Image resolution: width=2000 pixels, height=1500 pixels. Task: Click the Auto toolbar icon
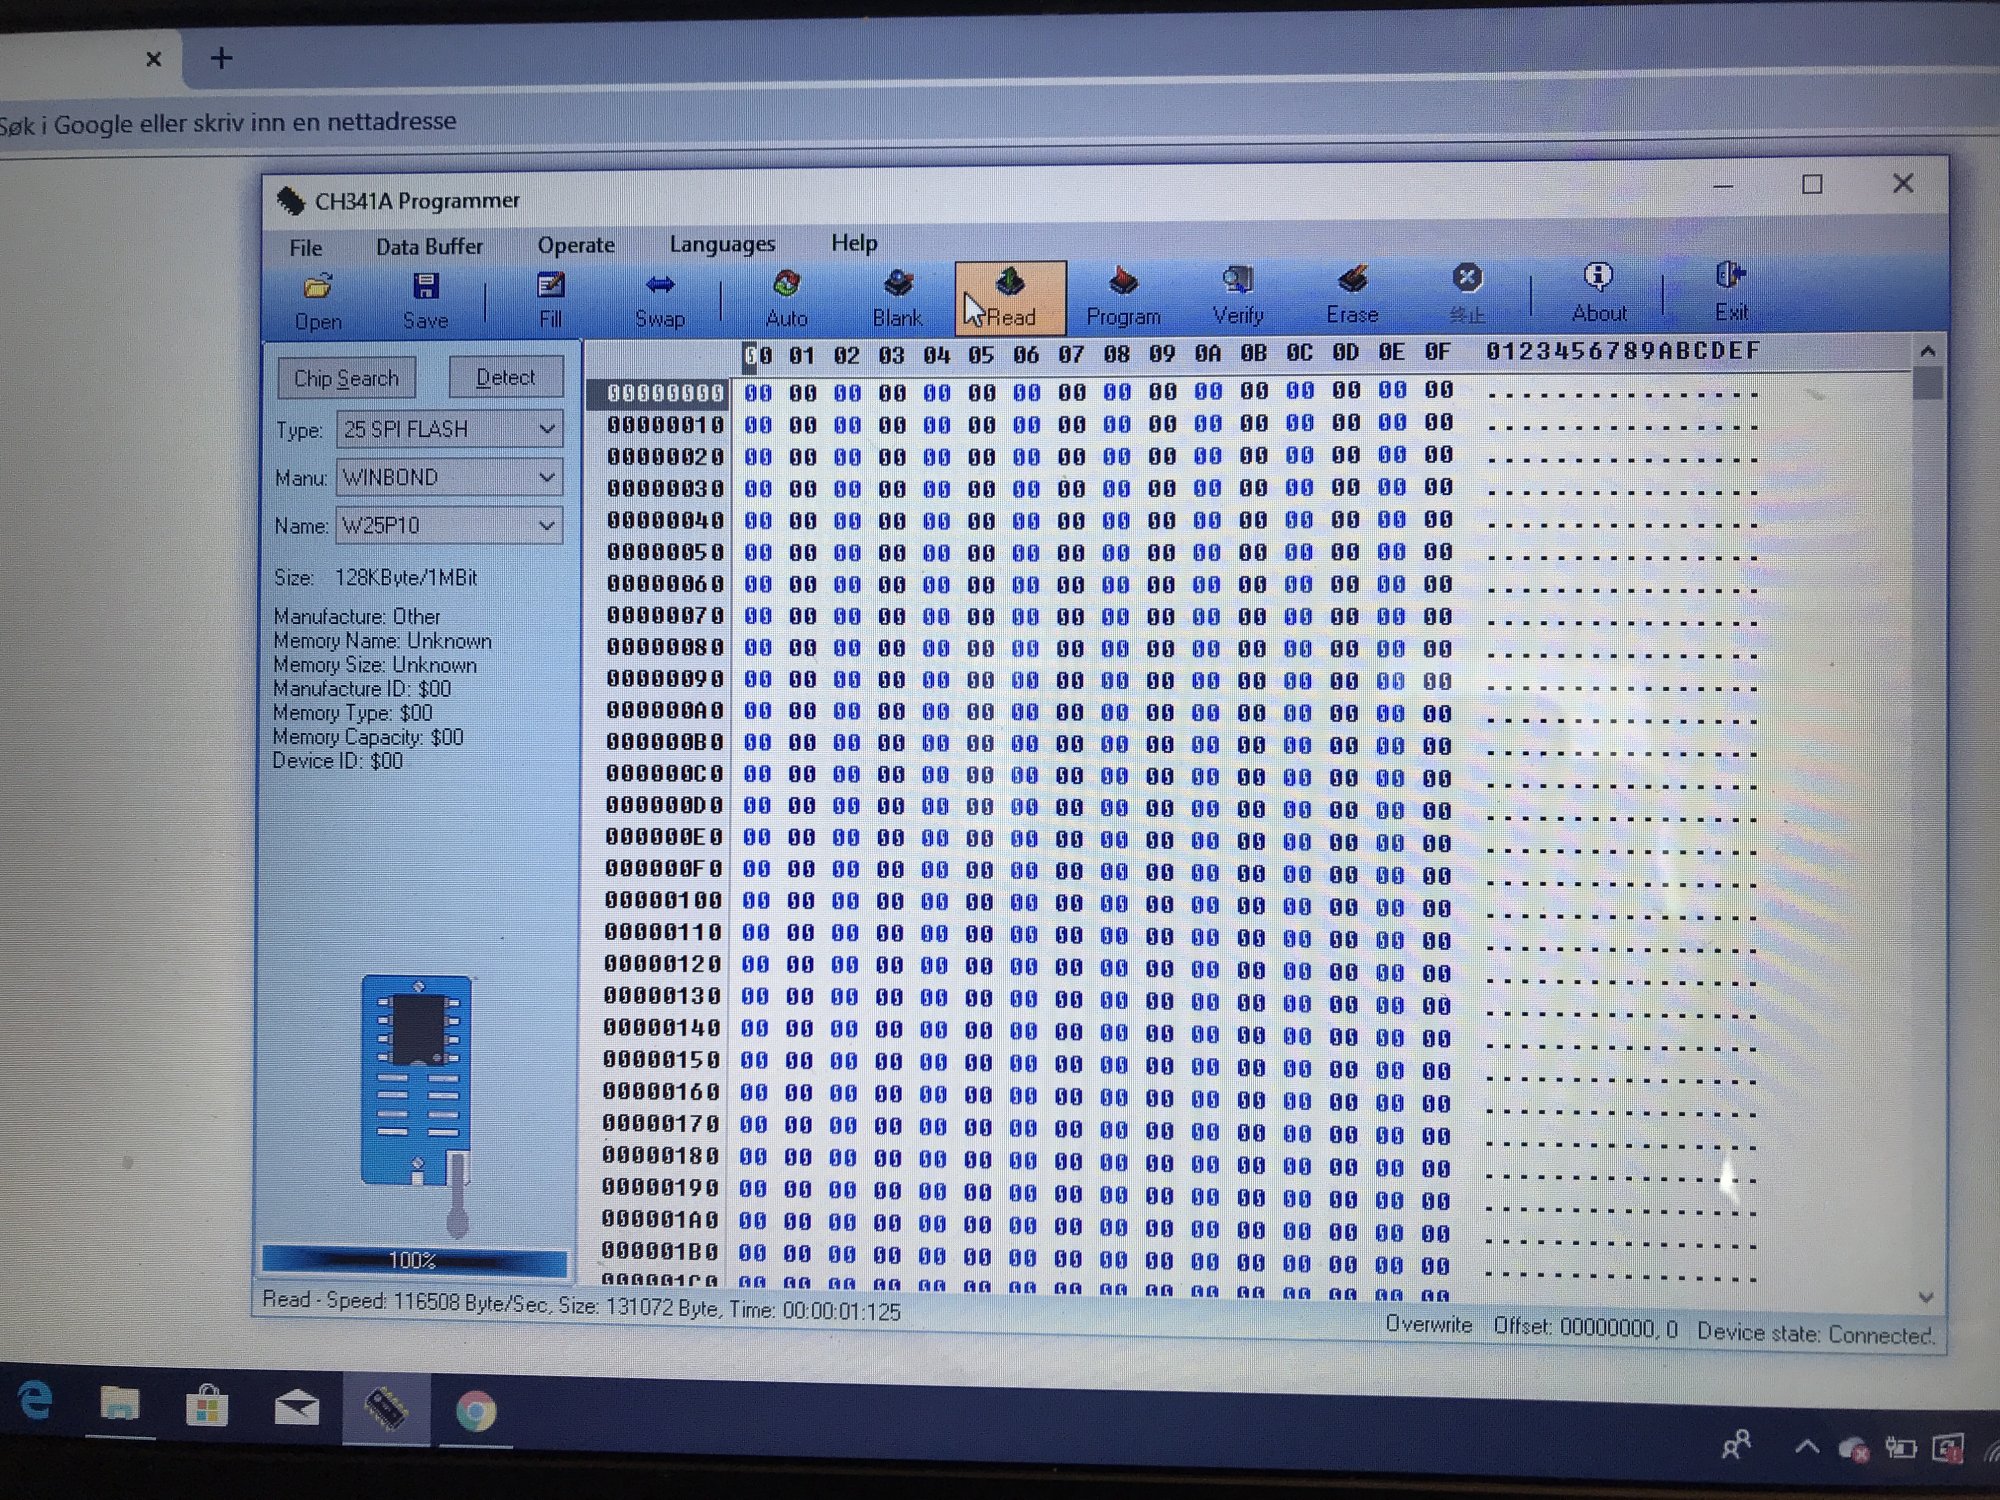pyautogui.click(x=787, y=299)
